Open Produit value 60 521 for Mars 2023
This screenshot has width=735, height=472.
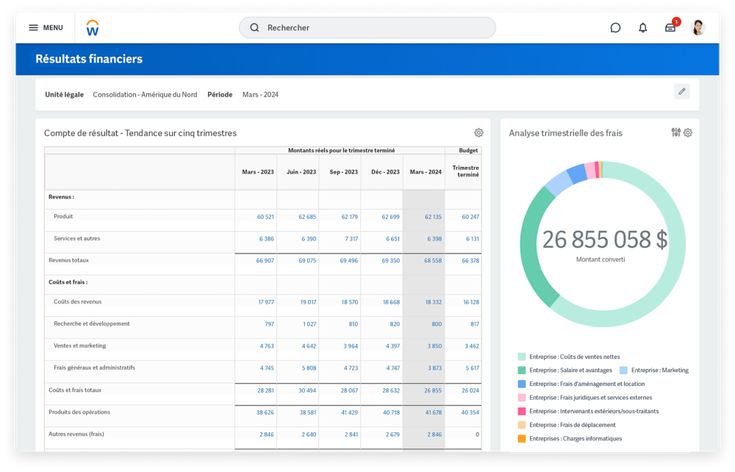pos(265,217)
